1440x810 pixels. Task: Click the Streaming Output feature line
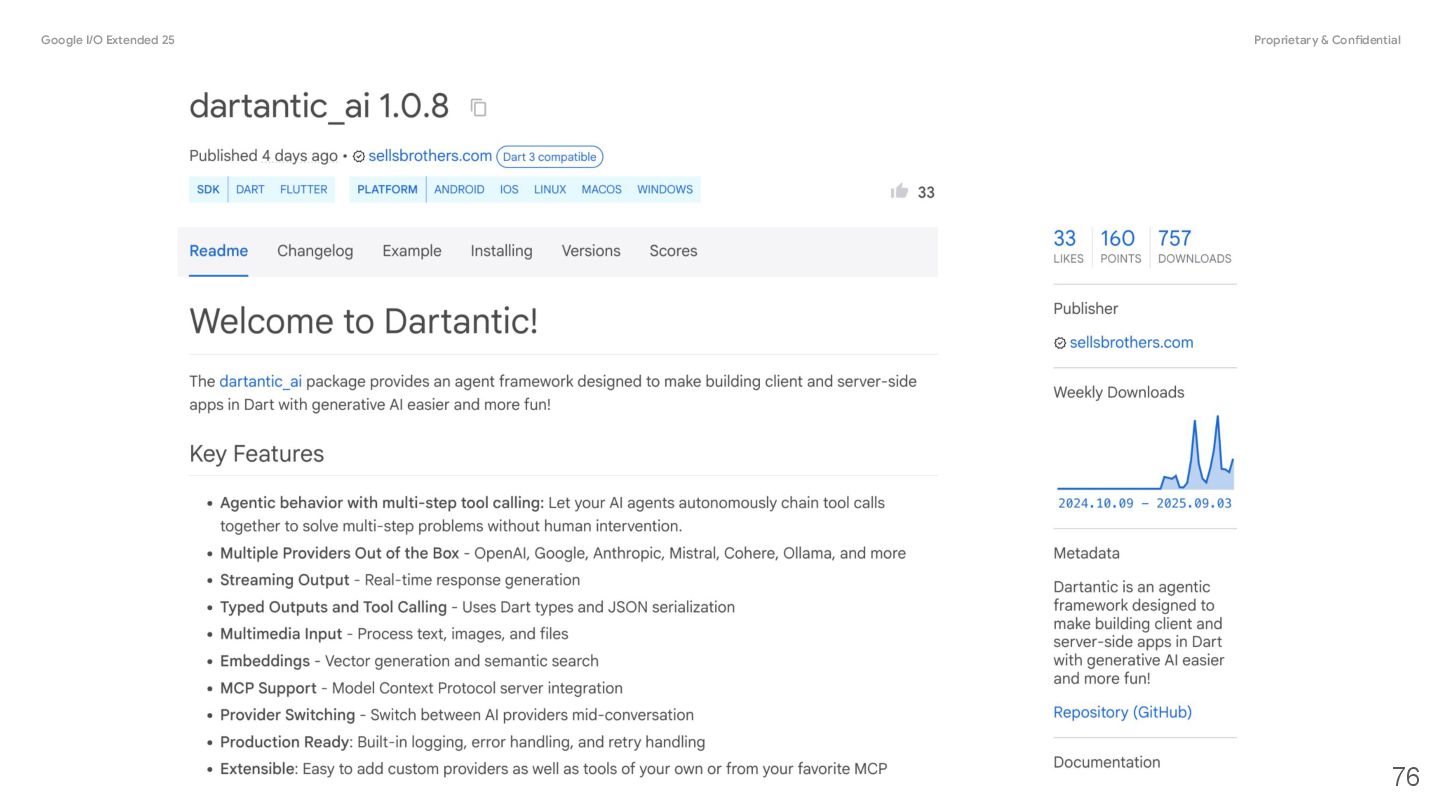pyautogui.click(x=400, y=580)
